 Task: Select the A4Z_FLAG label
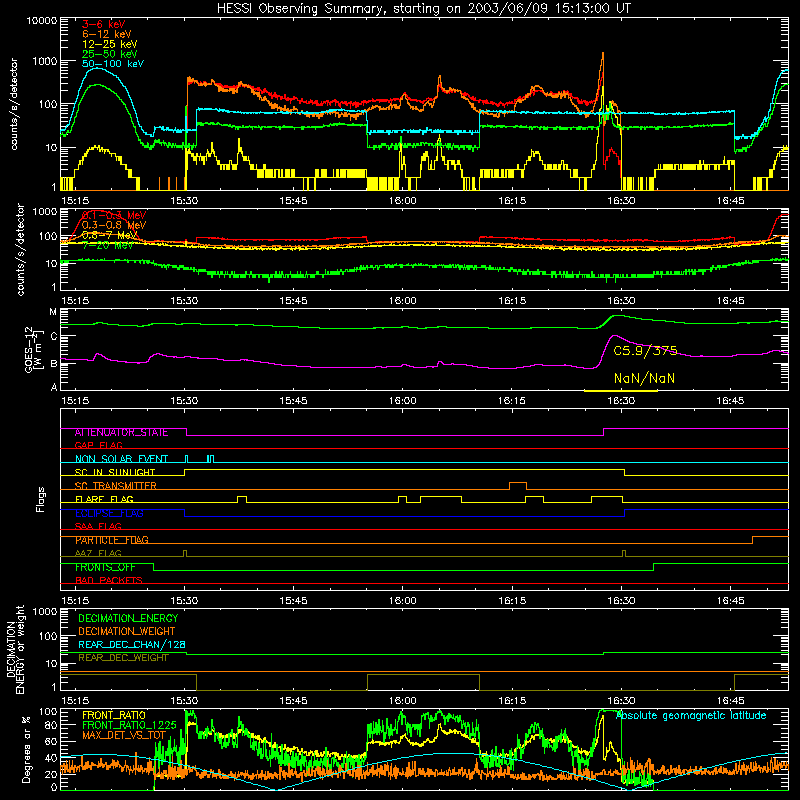(98, 554)
